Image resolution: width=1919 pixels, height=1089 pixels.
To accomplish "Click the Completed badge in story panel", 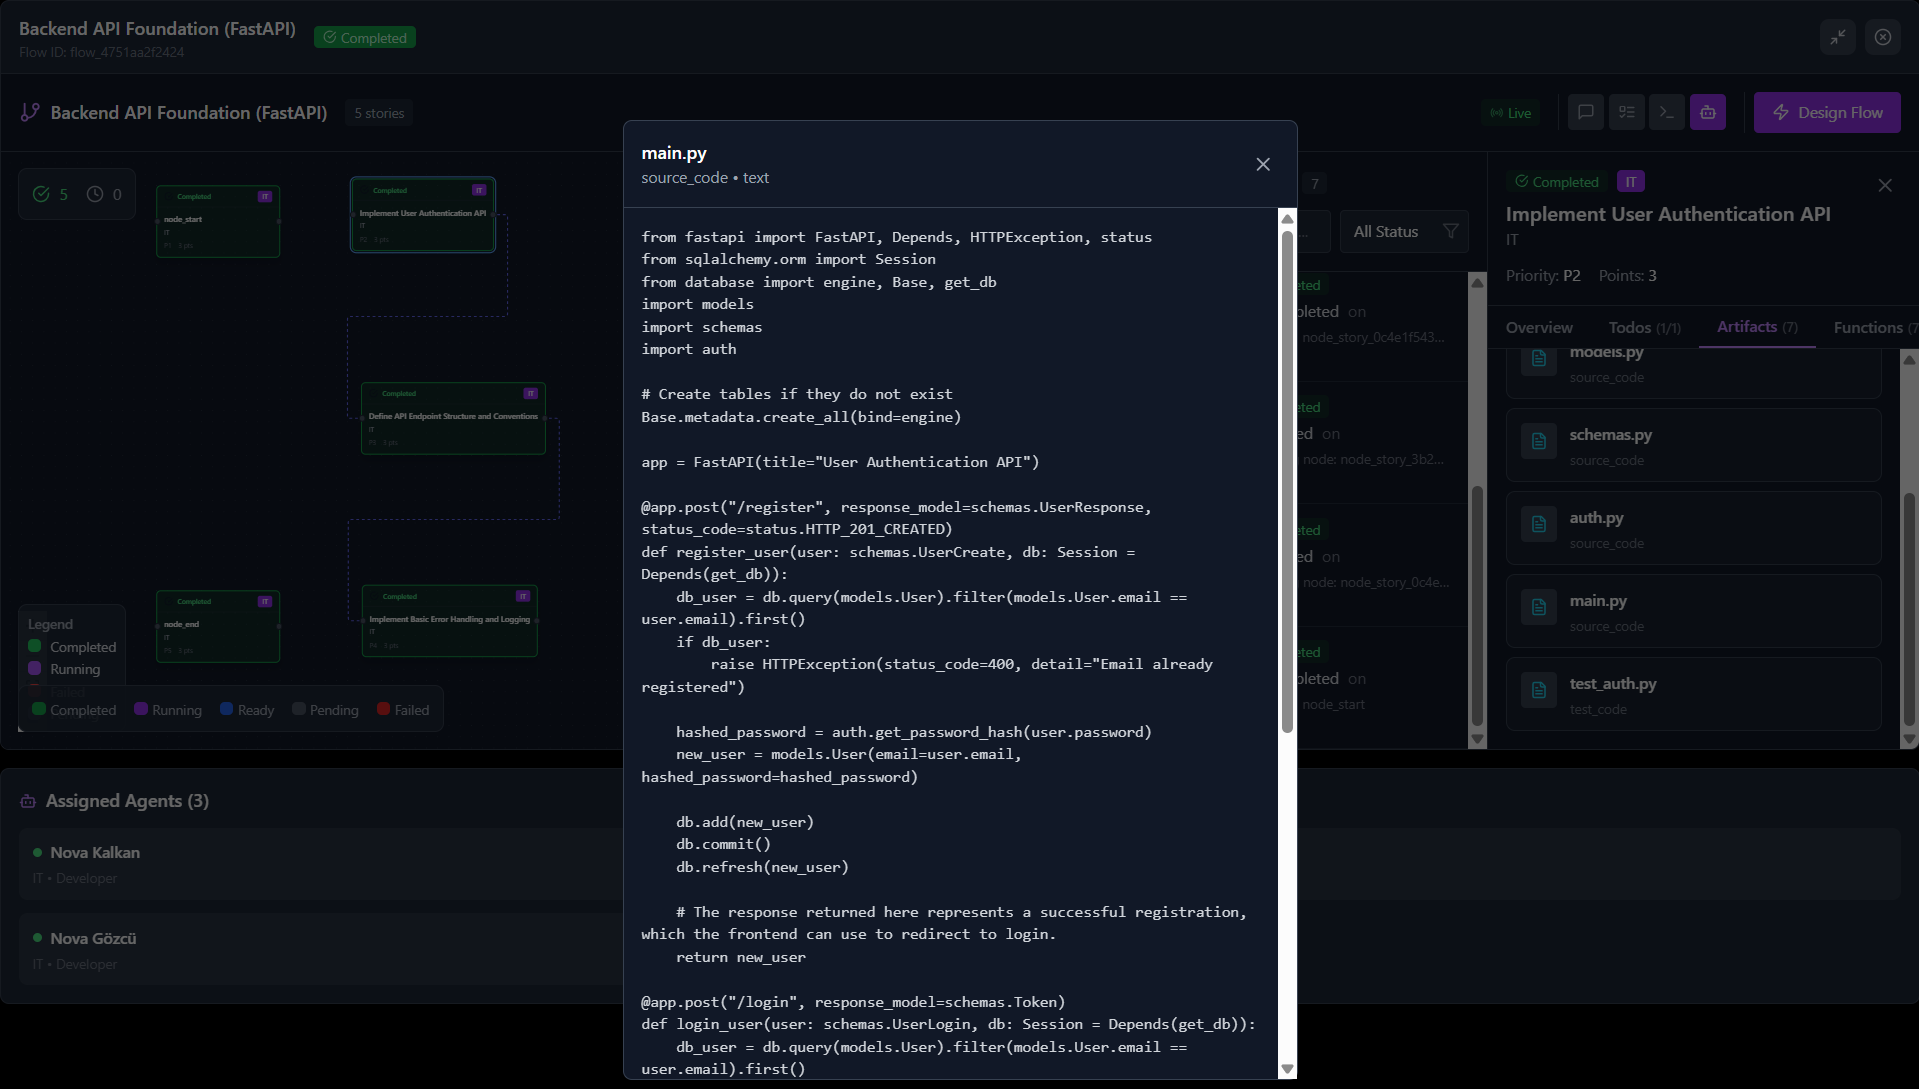I will coord(1557,181).
